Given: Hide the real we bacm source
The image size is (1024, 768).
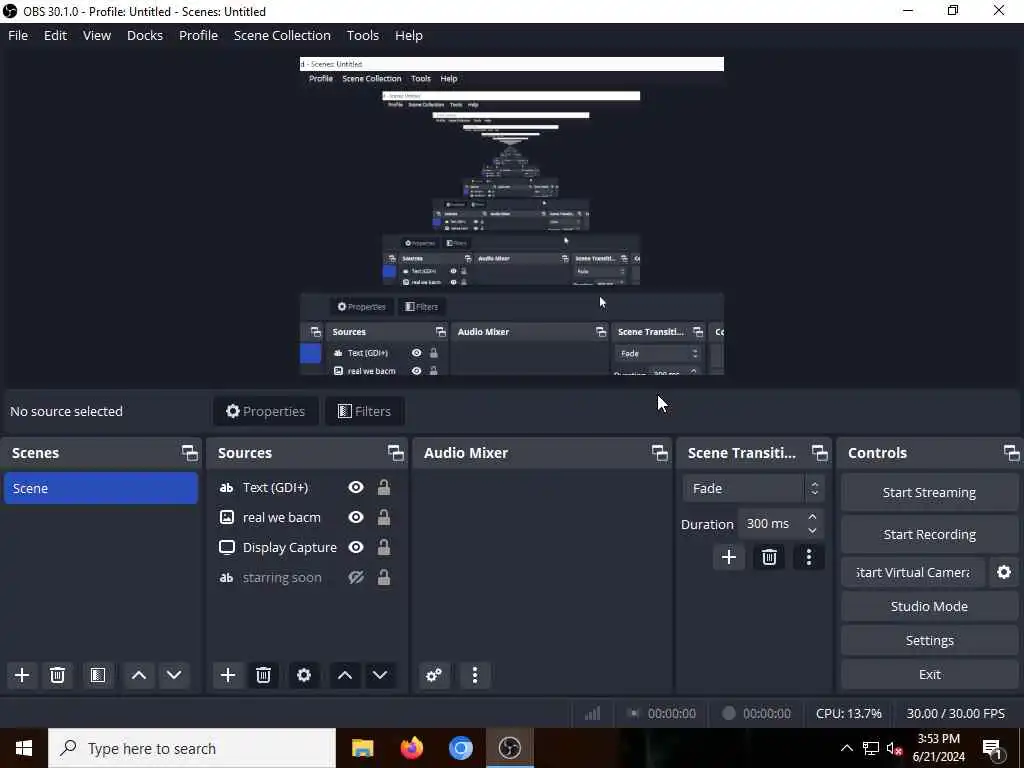Looking at the screenshot, I should coord(356,517).
